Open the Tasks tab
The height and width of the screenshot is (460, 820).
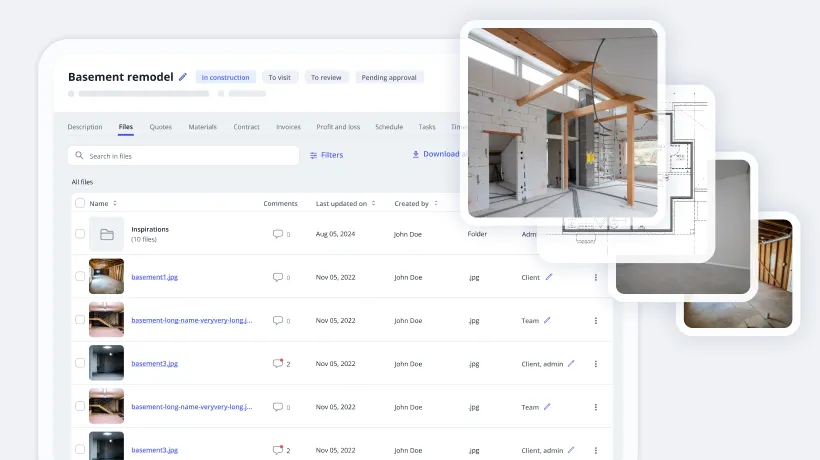pyautogui.click(x=427, y=127)
